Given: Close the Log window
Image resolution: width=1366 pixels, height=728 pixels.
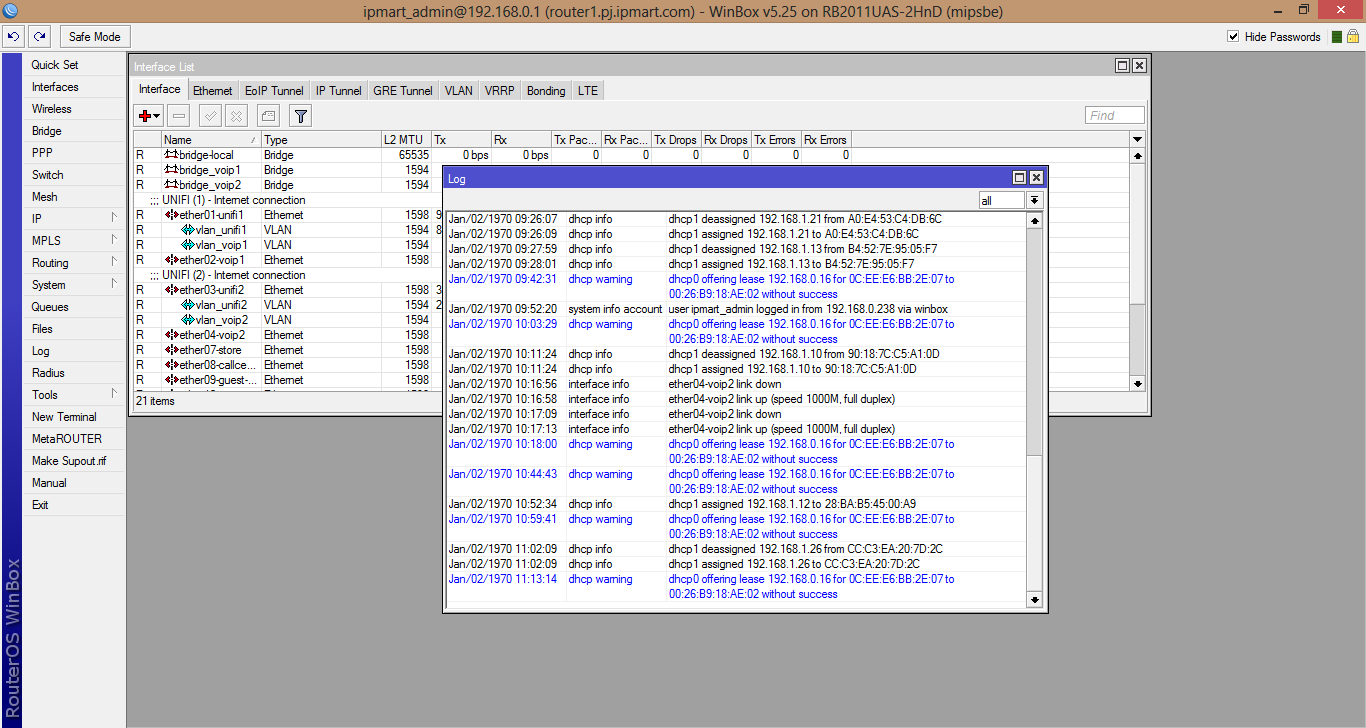Looking at the screenshot, I should tap(1036, 177).
